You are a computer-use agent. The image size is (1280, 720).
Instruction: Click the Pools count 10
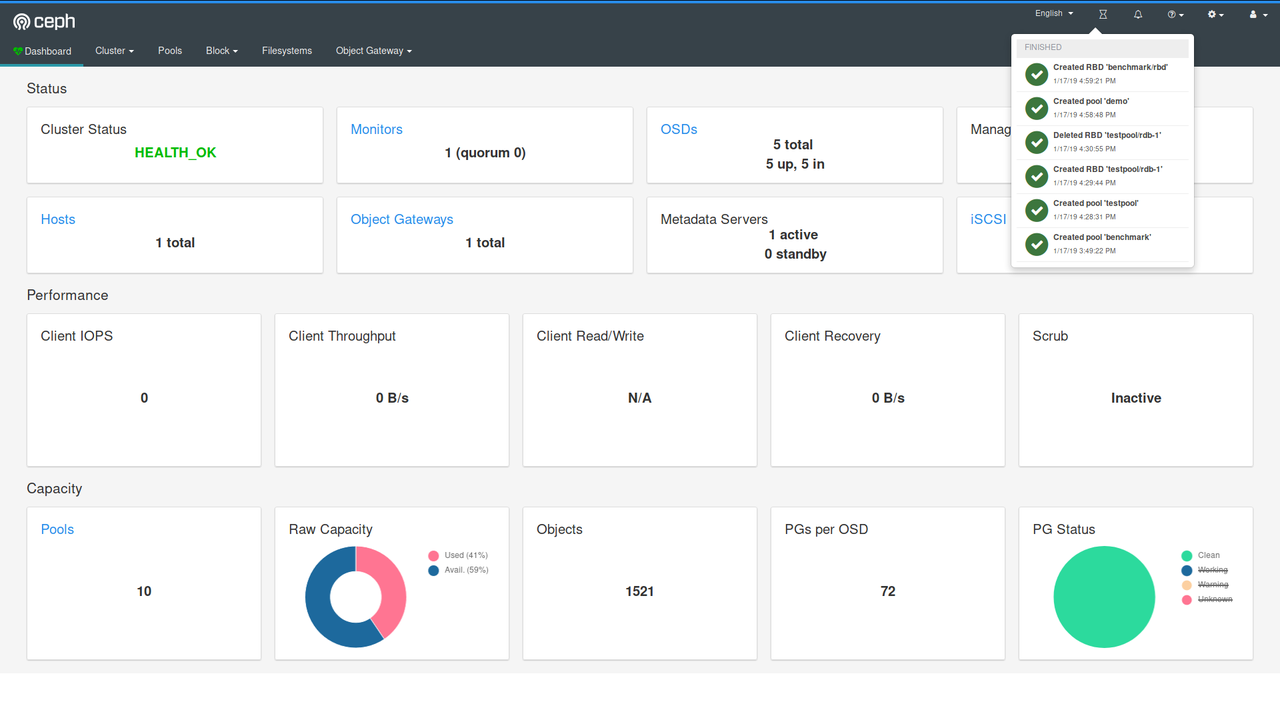click(144, 591)
